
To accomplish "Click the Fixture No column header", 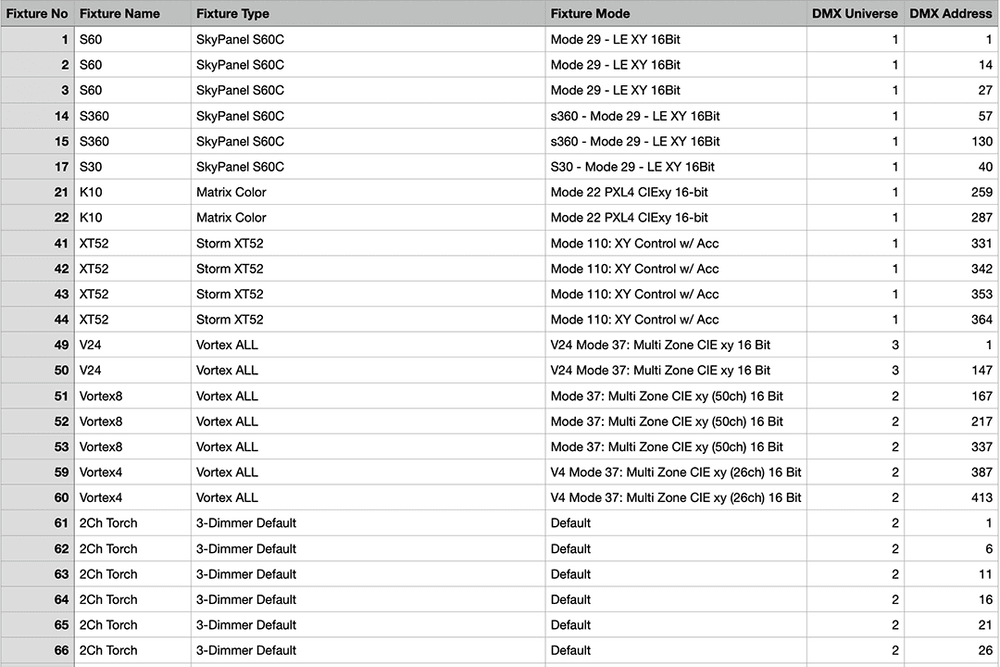I will point(37,14).
